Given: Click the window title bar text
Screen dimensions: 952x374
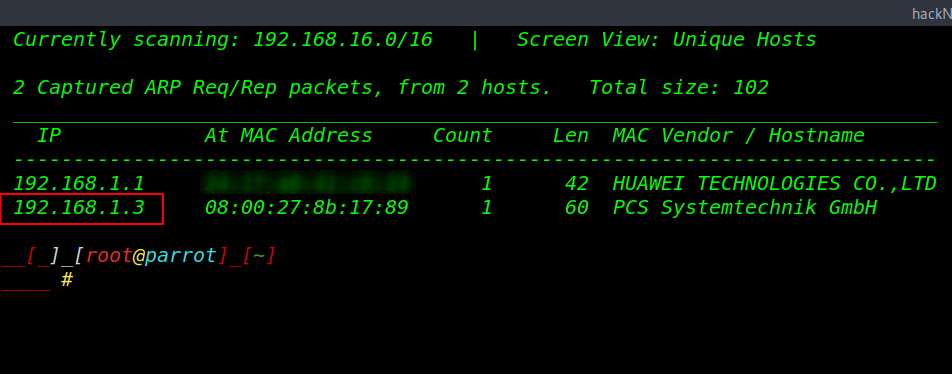Looking at the screenshot, I should (931, 13).
